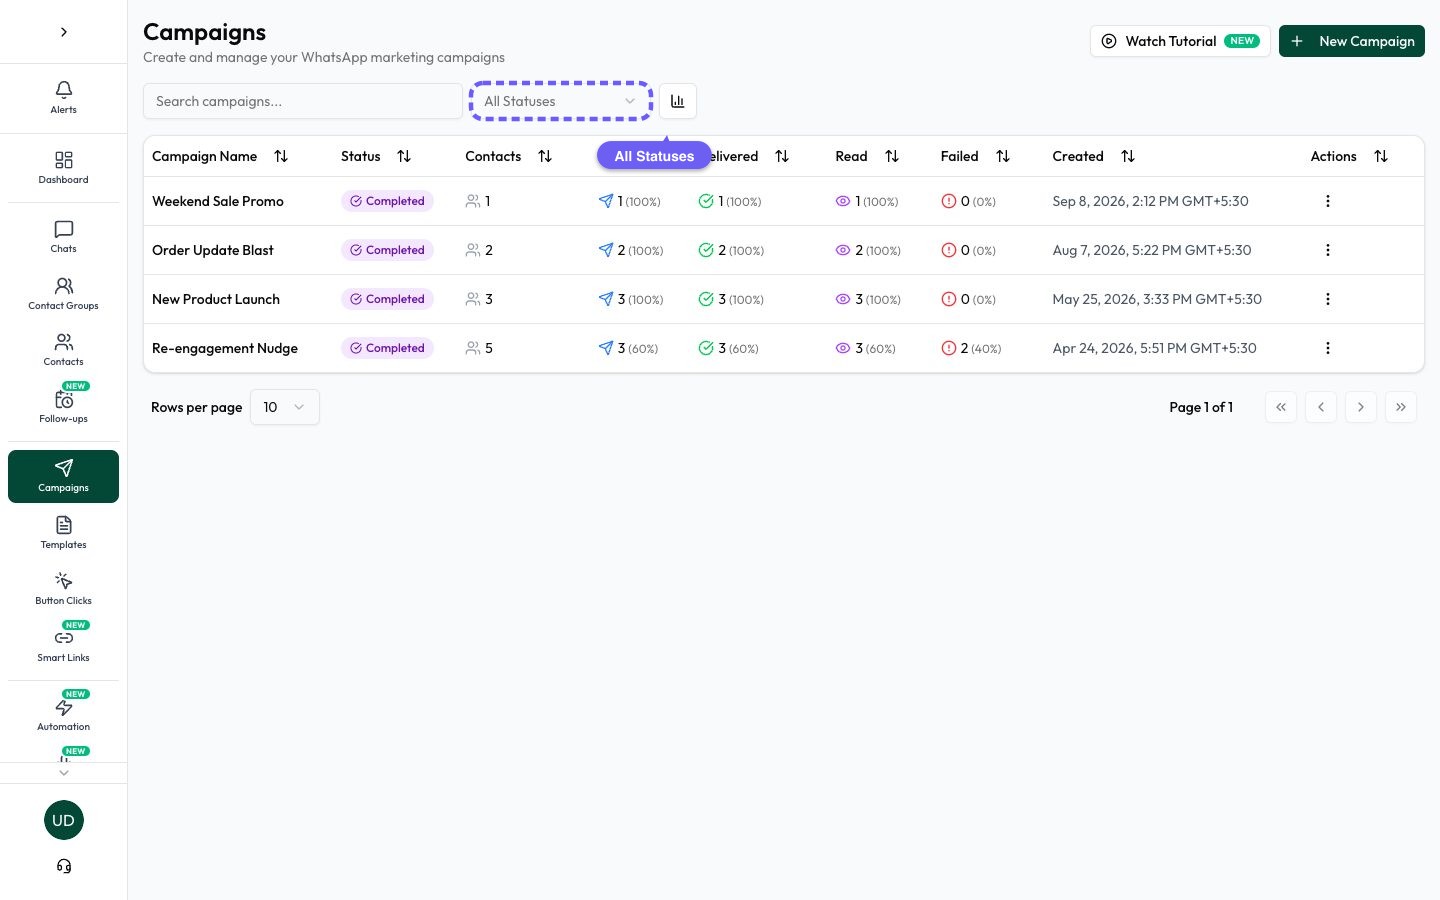1440x900 pixels.
Task: Click New Product Launch campaign name
Action: pyautogui.click(x=216, y=299)
